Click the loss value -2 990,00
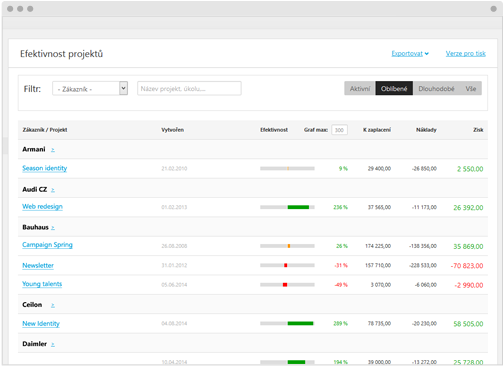 tap(469, 285)
